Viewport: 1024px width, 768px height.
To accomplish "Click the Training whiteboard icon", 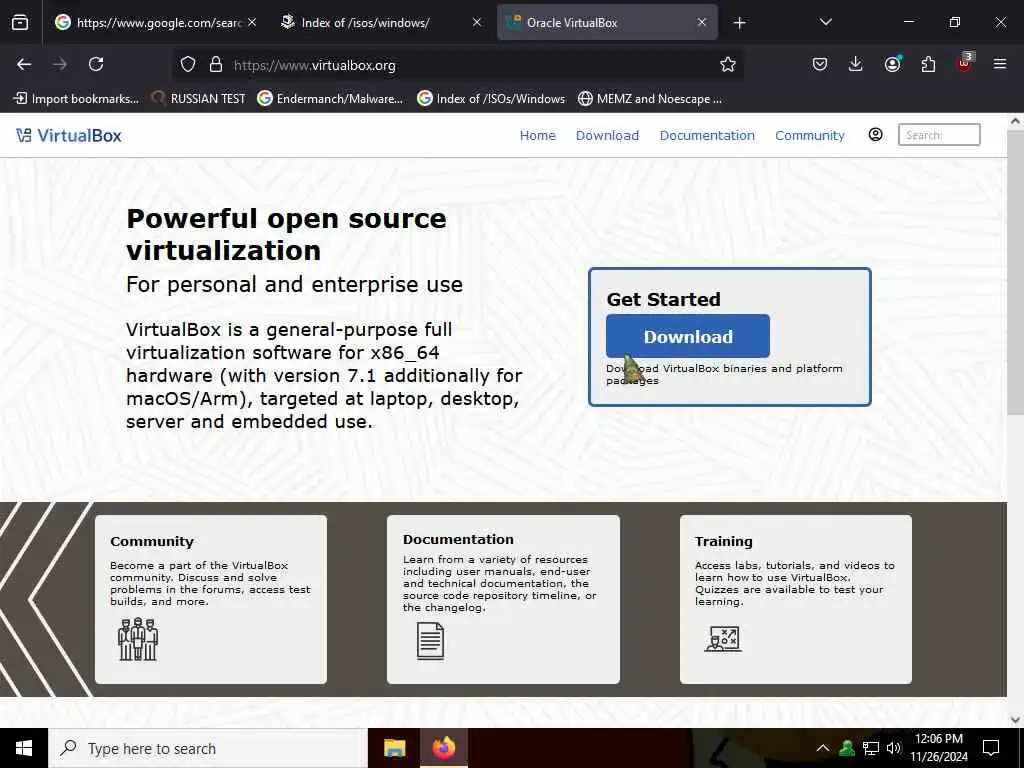I will click(x=723, y=639).
